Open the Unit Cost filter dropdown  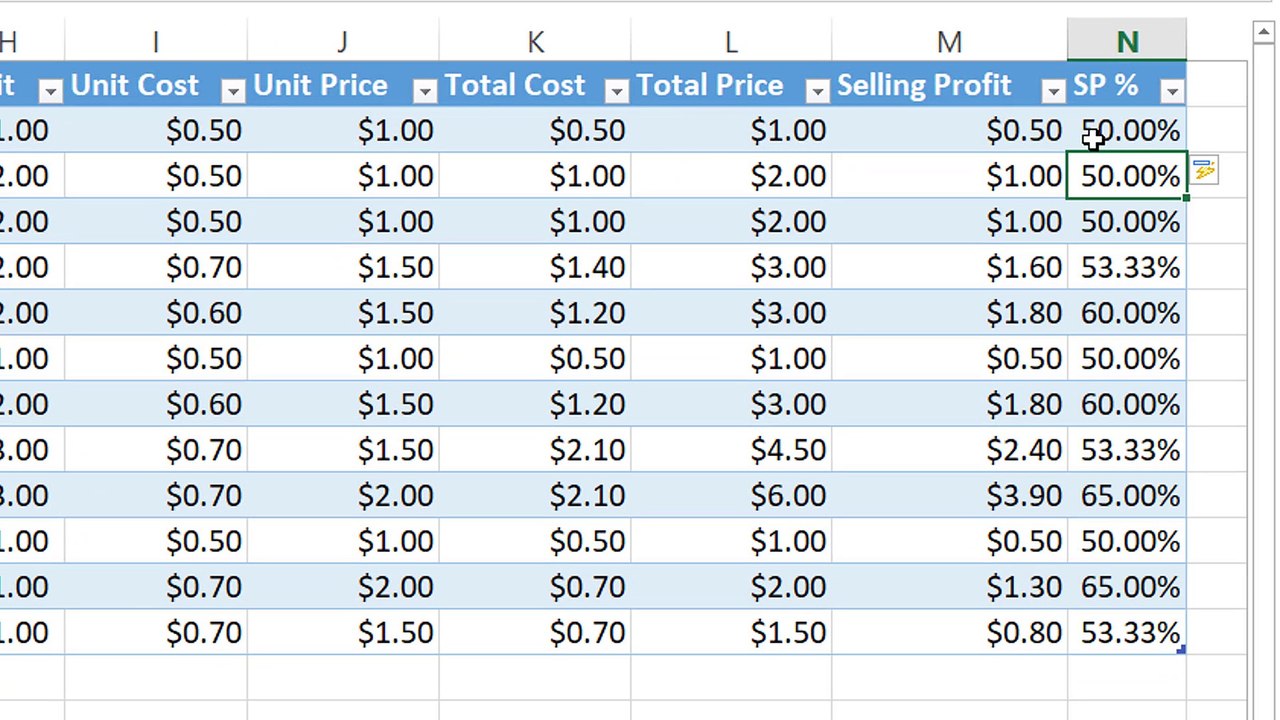tap(232, 91)
